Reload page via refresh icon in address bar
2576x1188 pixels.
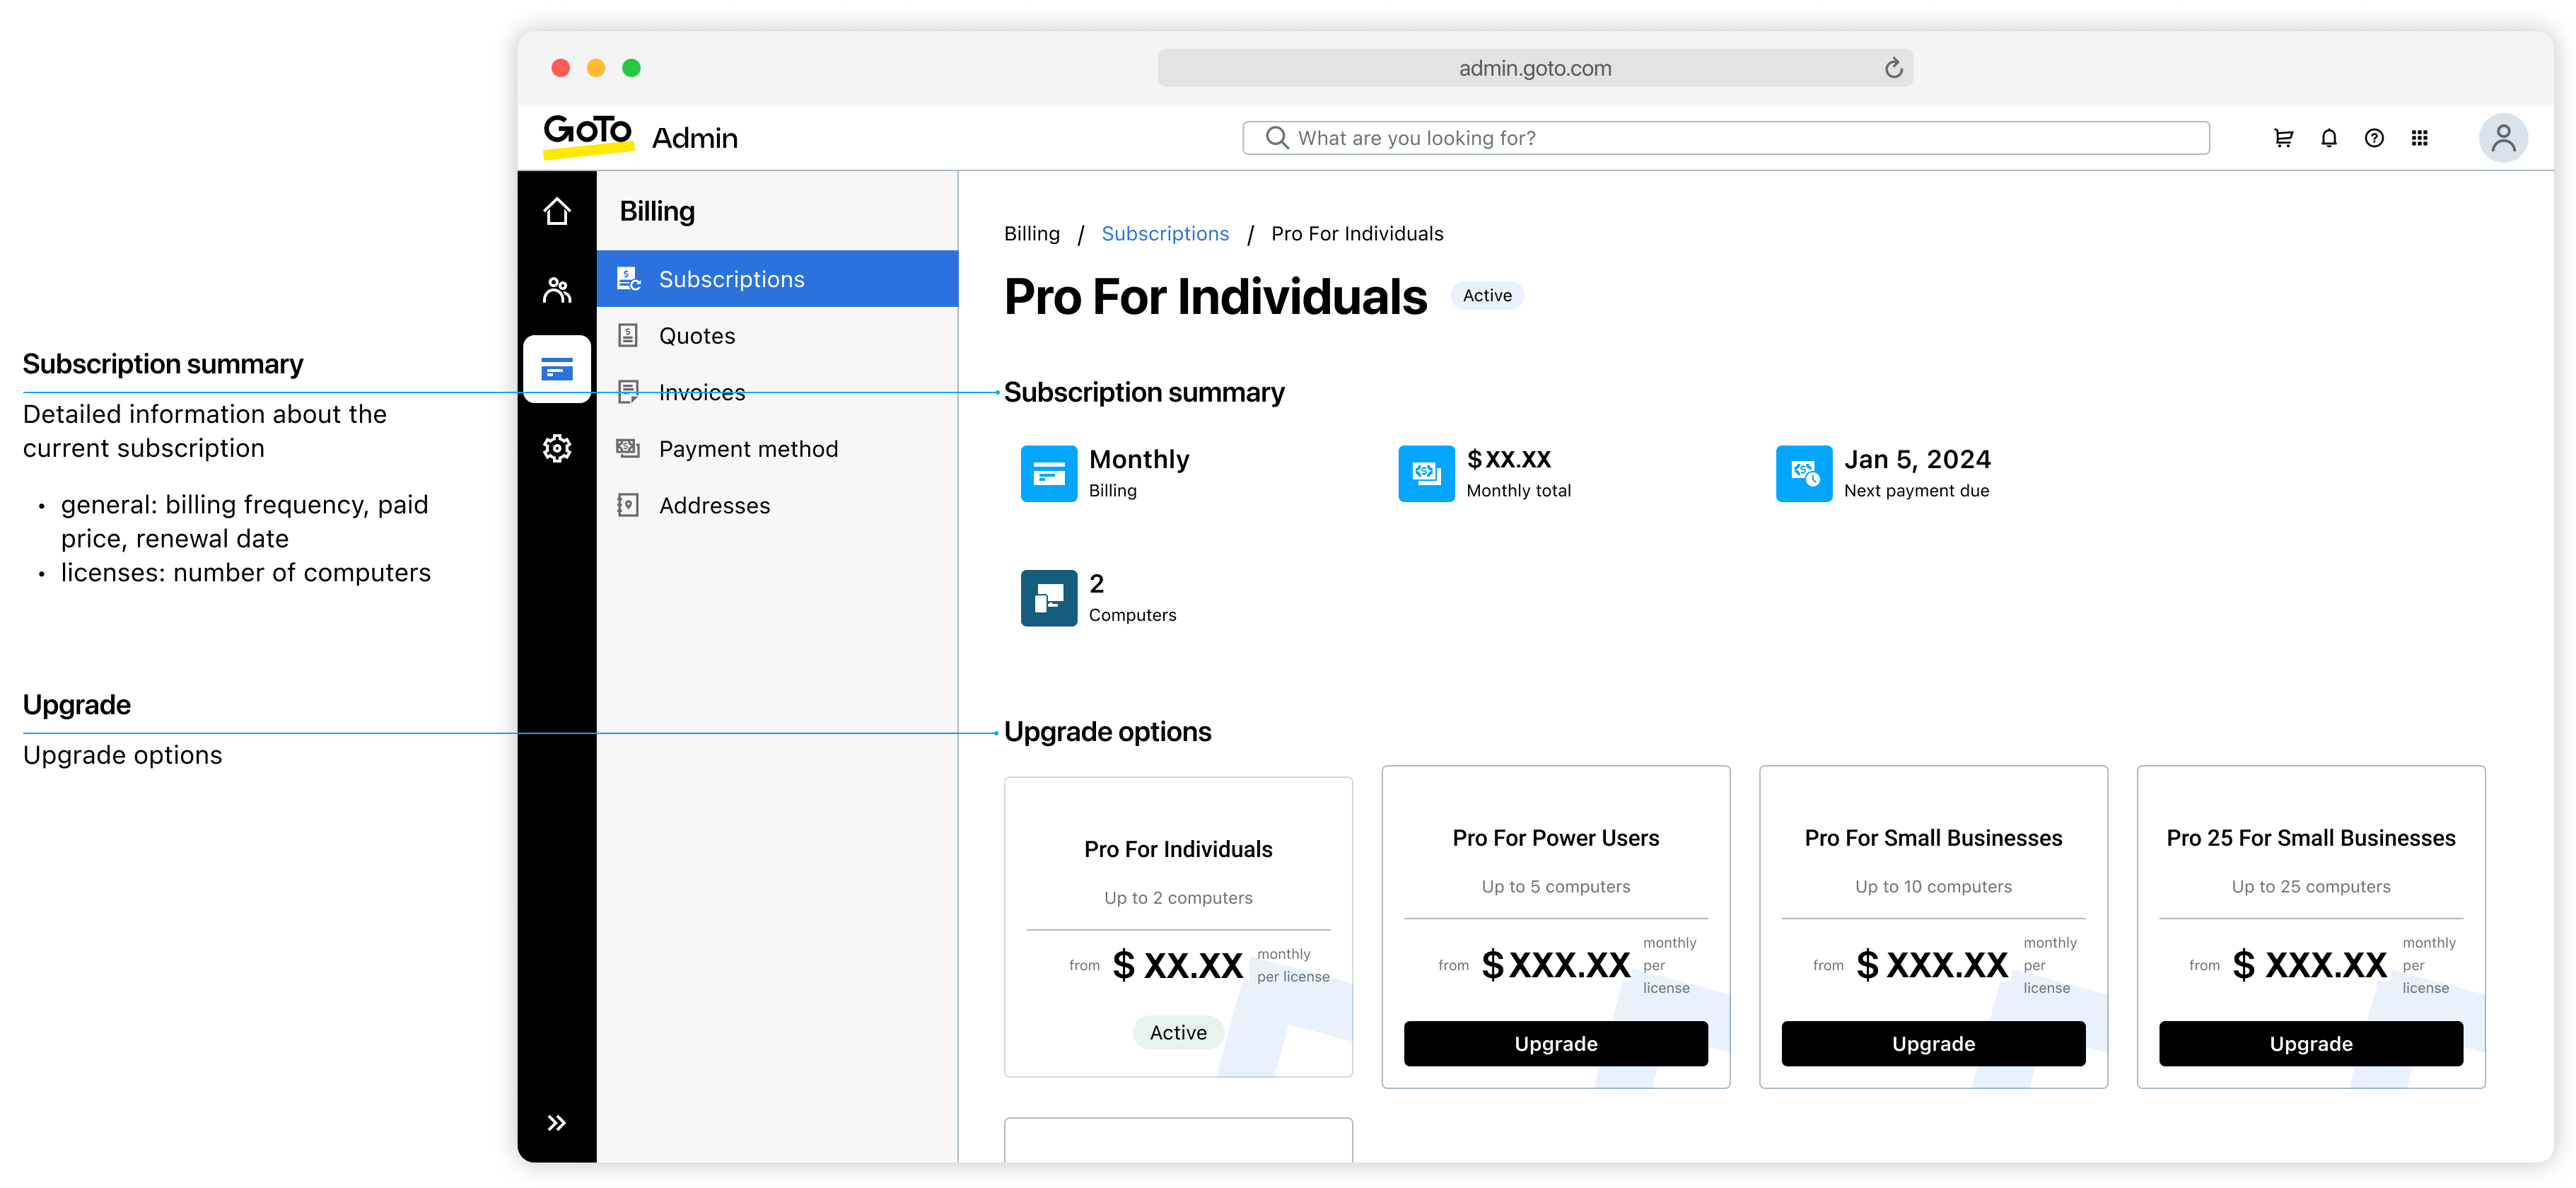(1893, 68)
